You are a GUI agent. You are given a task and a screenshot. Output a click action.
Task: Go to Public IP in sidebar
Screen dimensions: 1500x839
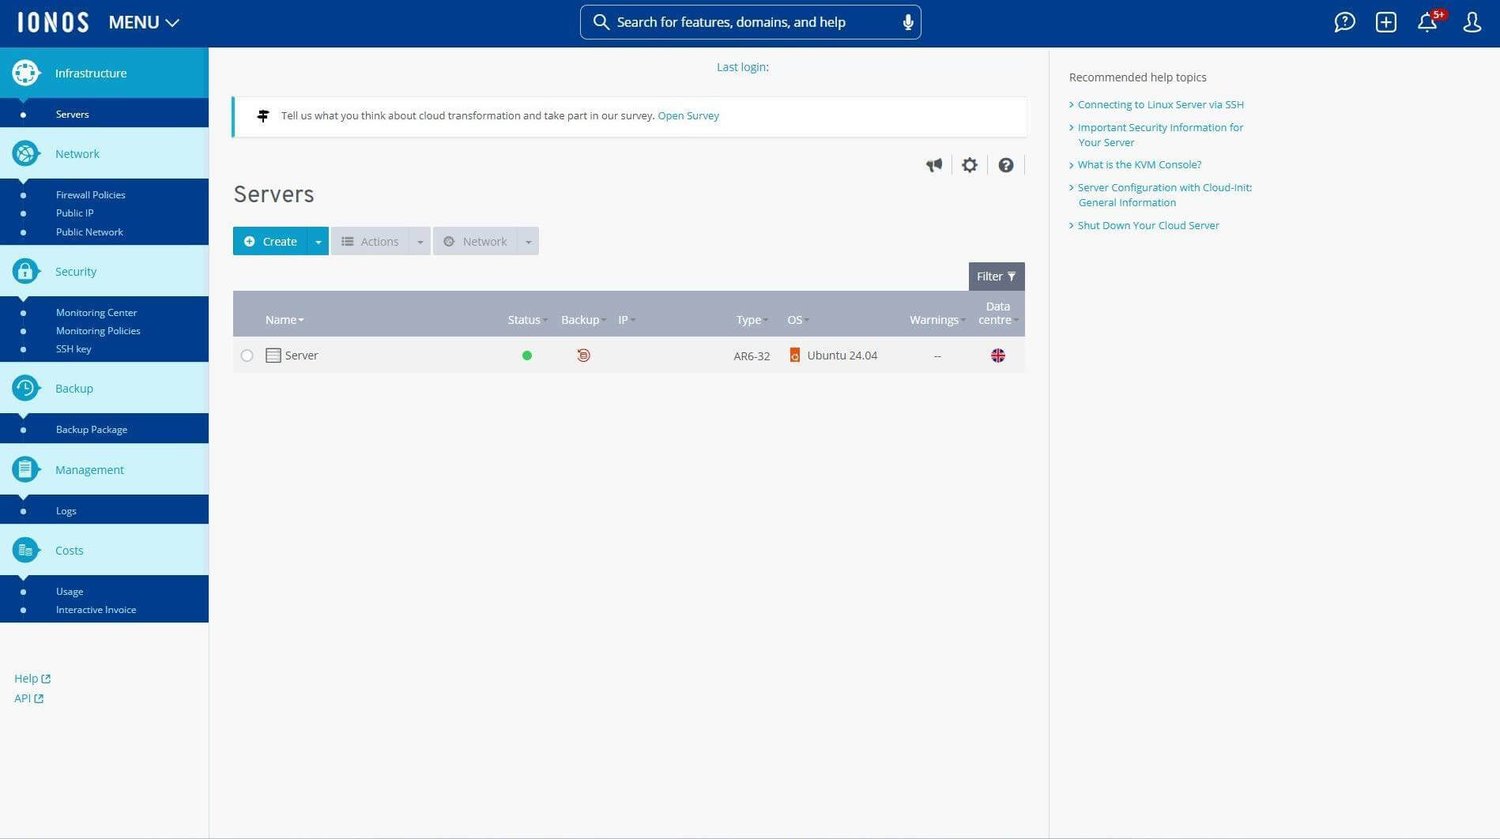(75, 213)
